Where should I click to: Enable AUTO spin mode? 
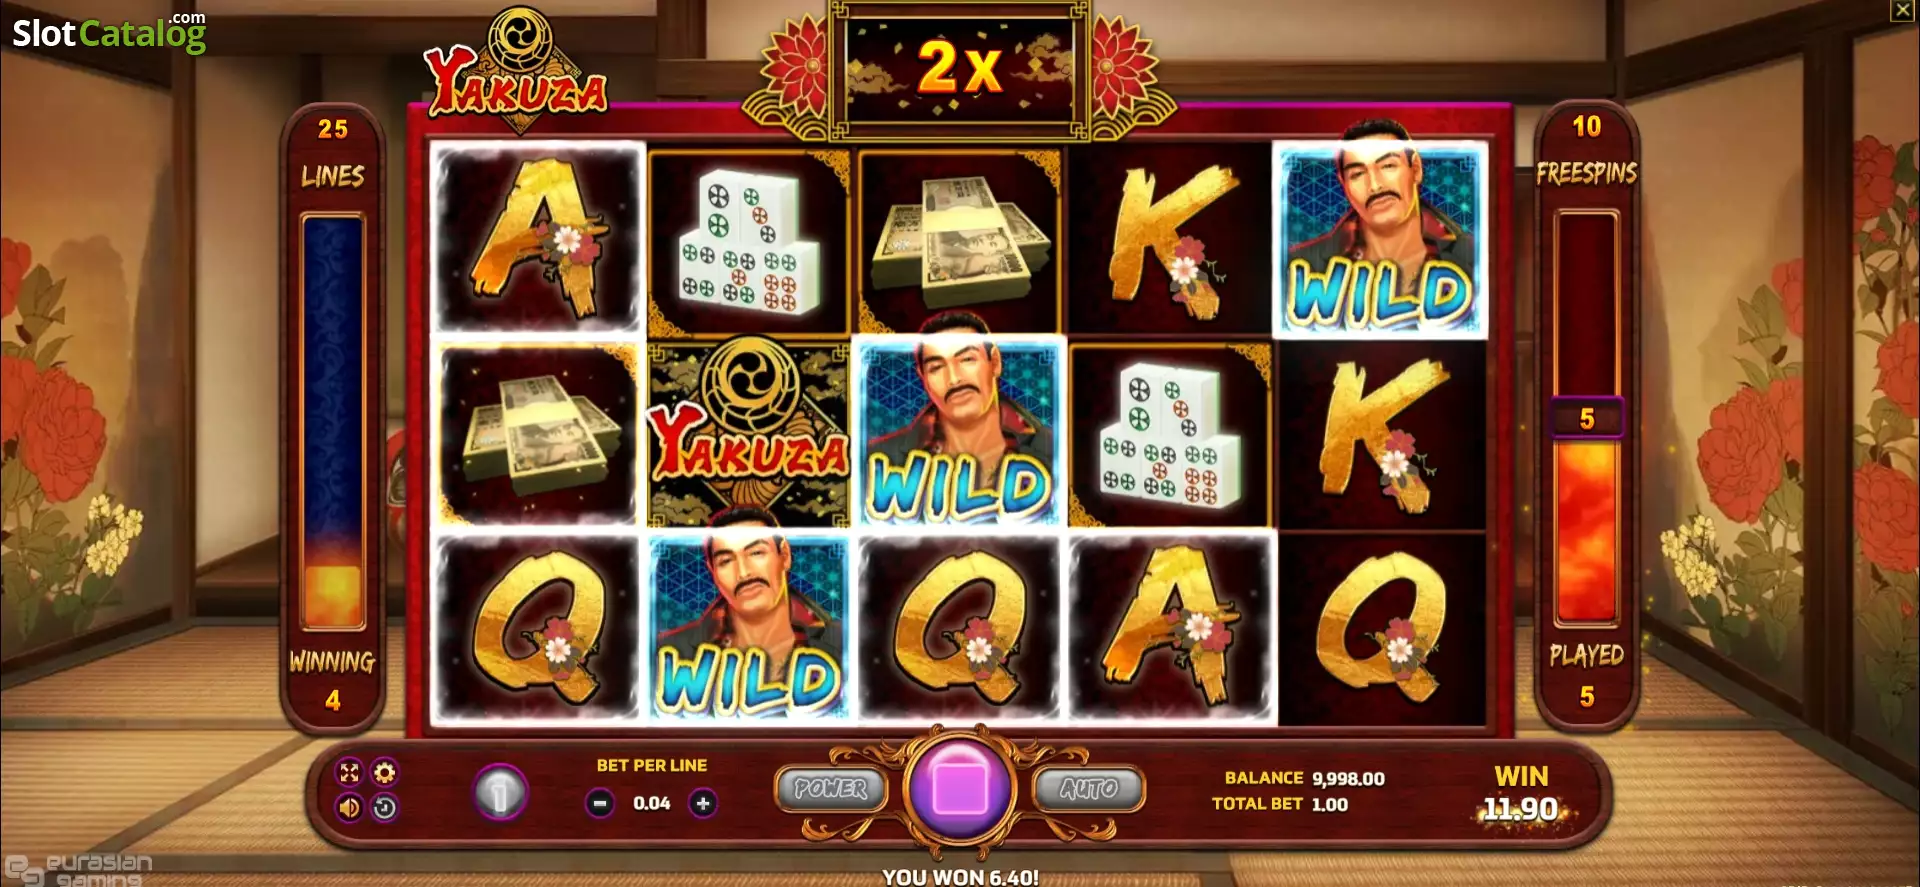tap(1089, 789)
